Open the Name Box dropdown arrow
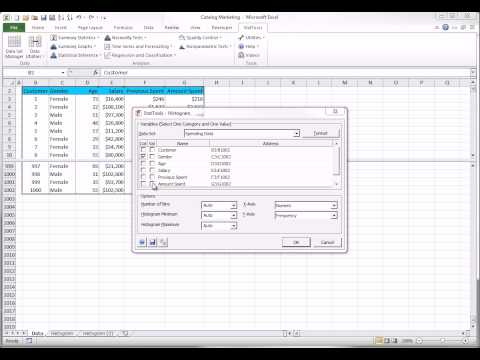480x360 pixels. [63, 72]
